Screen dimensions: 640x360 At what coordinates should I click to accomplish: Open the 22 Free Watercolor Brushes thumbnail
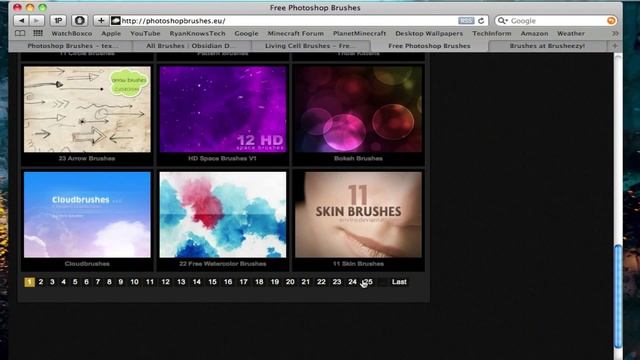tap(222, 215)
